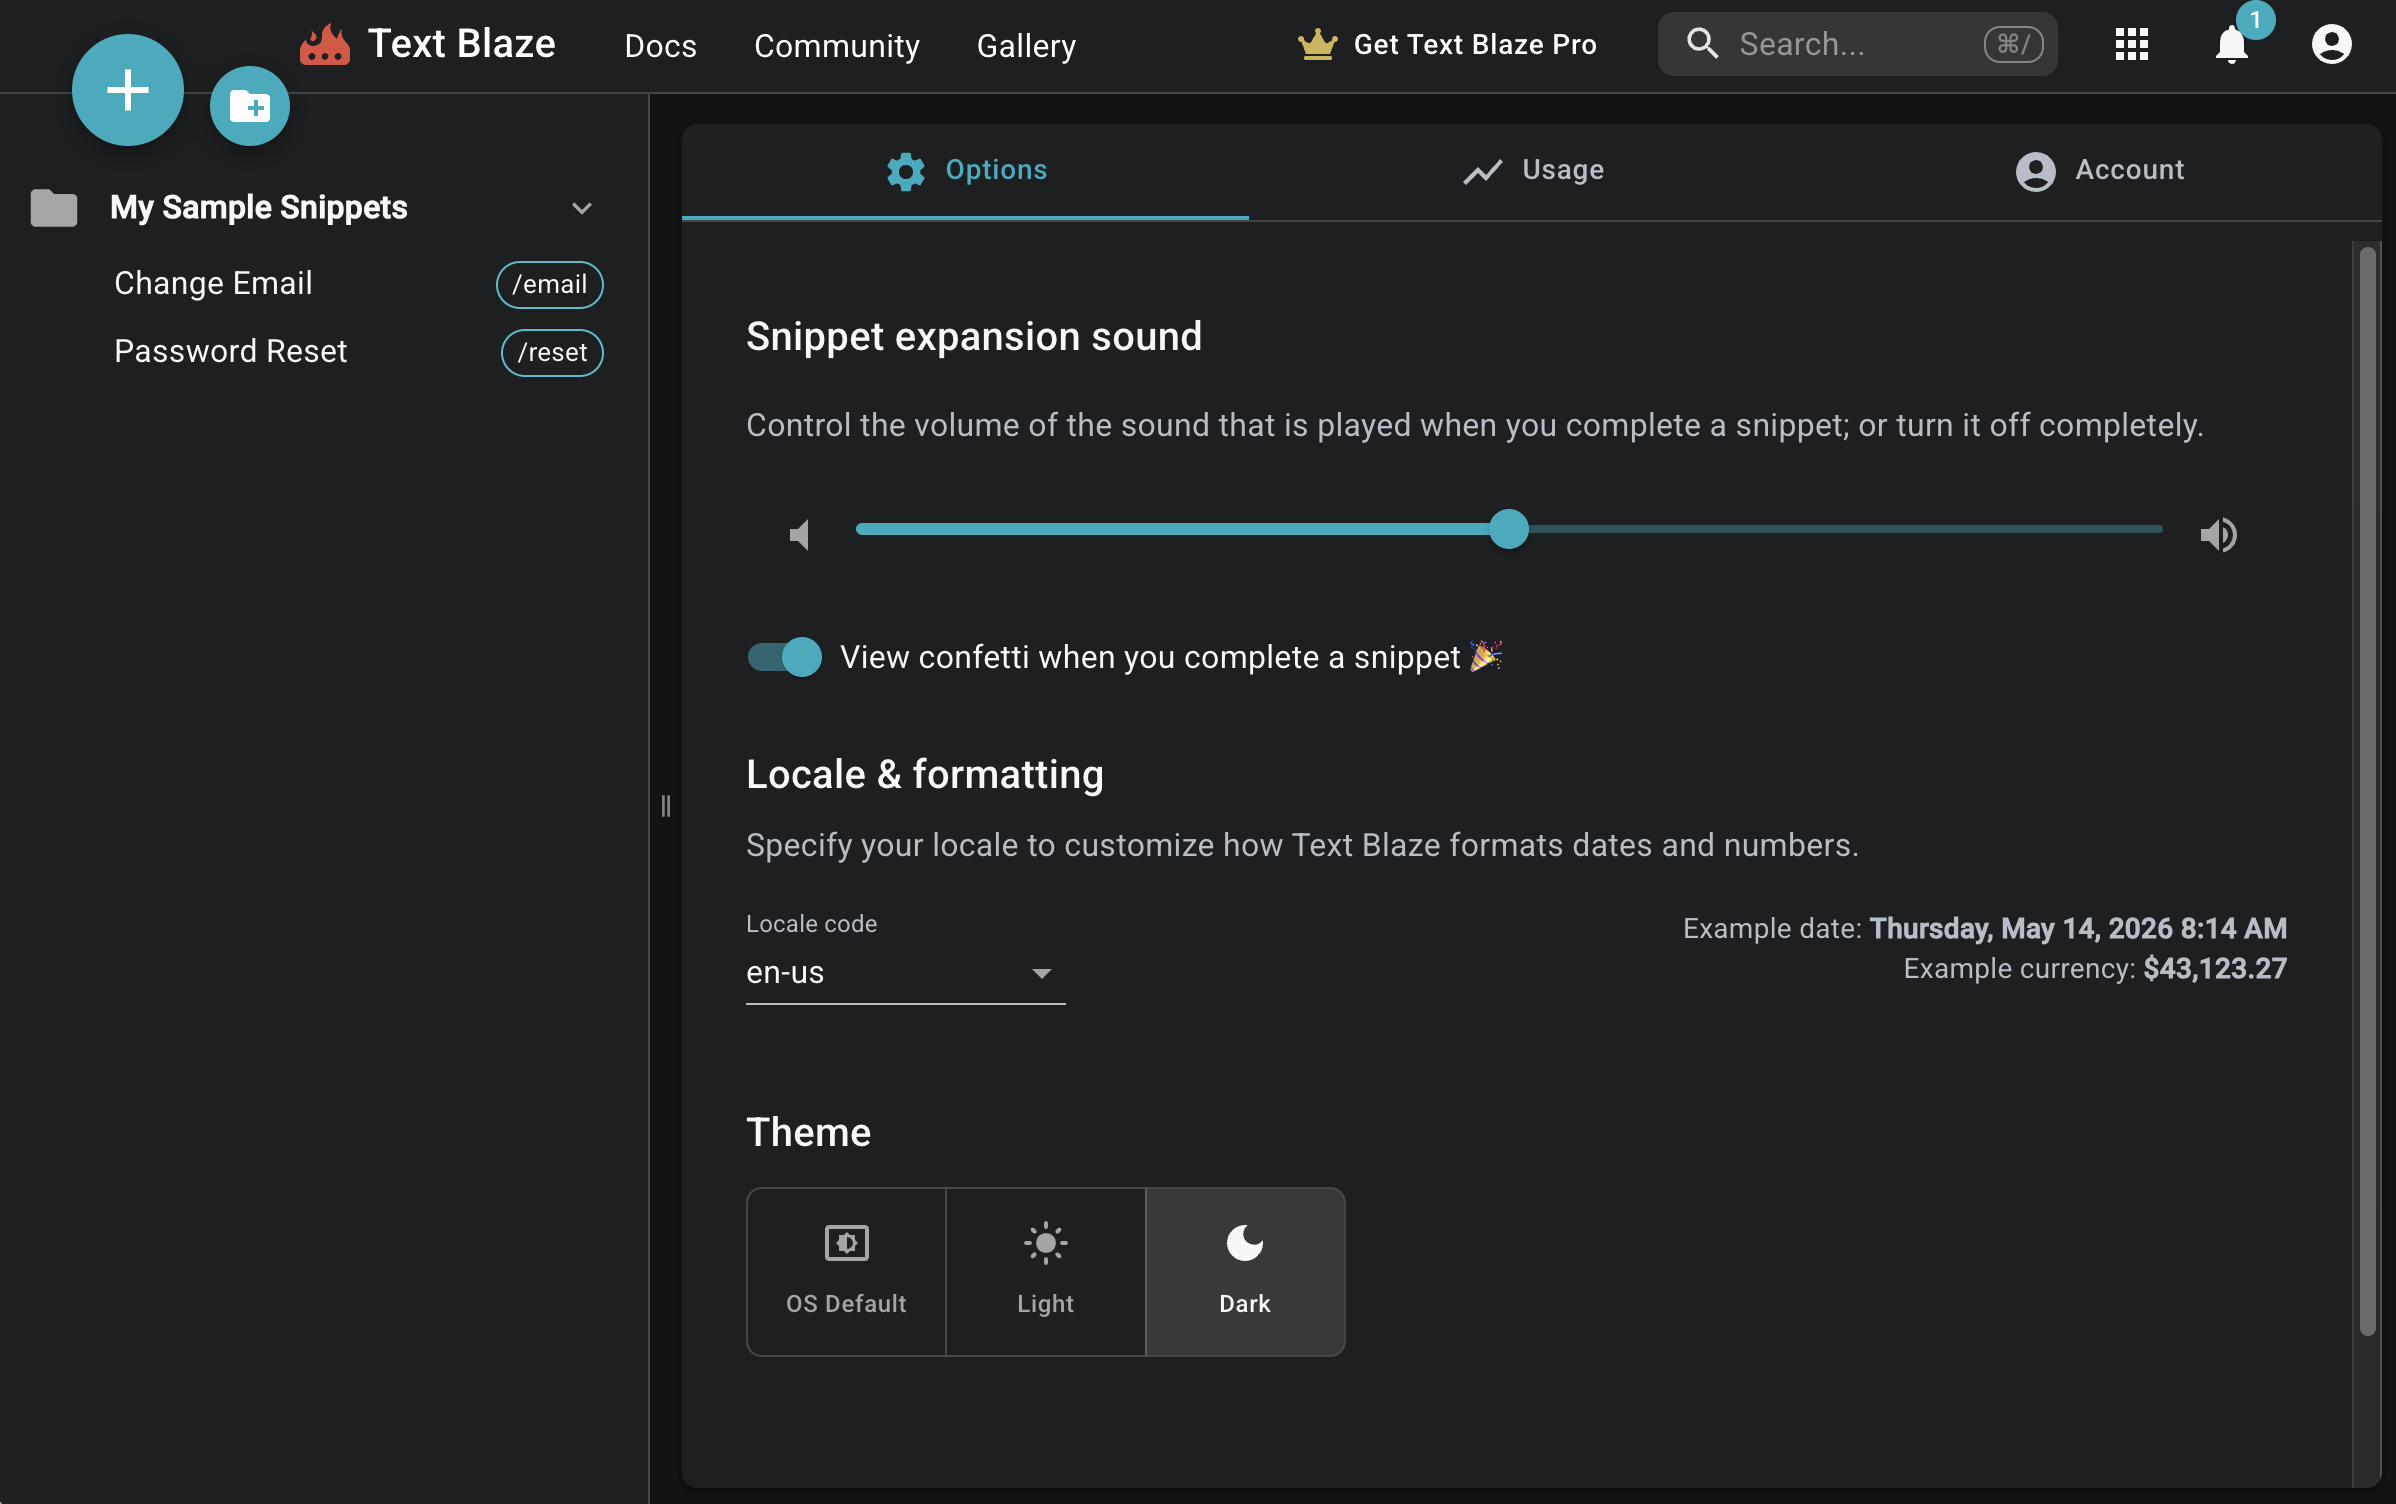Viewport: 2396px width, 1504px height.
Task: Click the /email shortcut badge
Action: tap(550, 285)
